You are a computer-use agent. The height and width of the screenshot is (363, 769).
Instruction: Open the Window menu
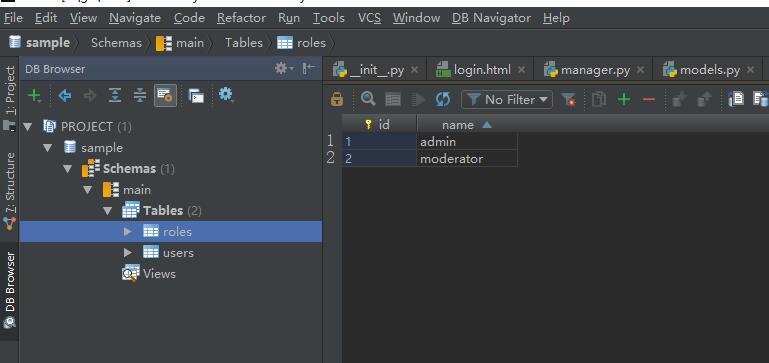[x=416, y=18]
